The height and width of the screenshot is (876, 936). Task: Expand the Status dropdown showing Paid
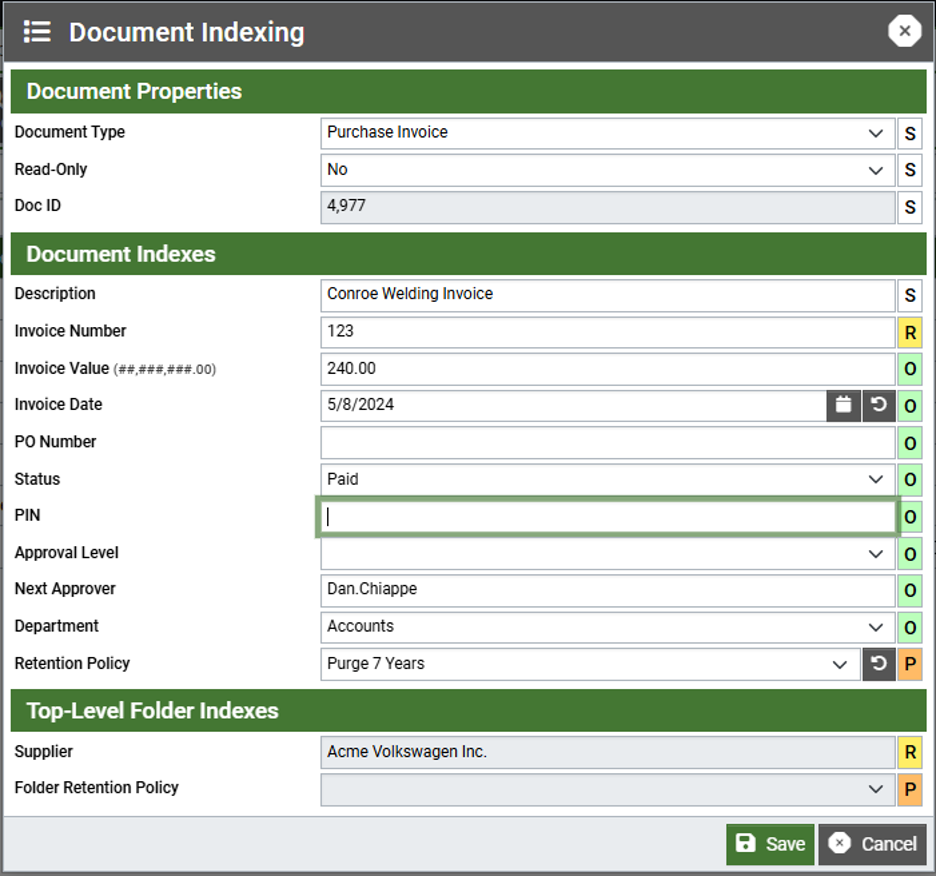click(608, 480)
